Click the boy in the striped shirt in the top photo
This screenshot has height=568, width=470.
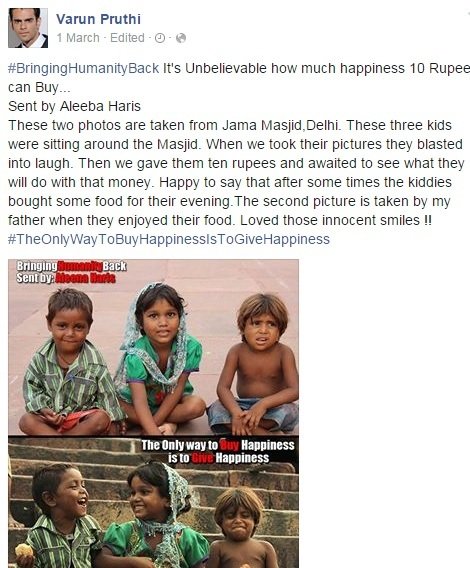tap(69, 362)
